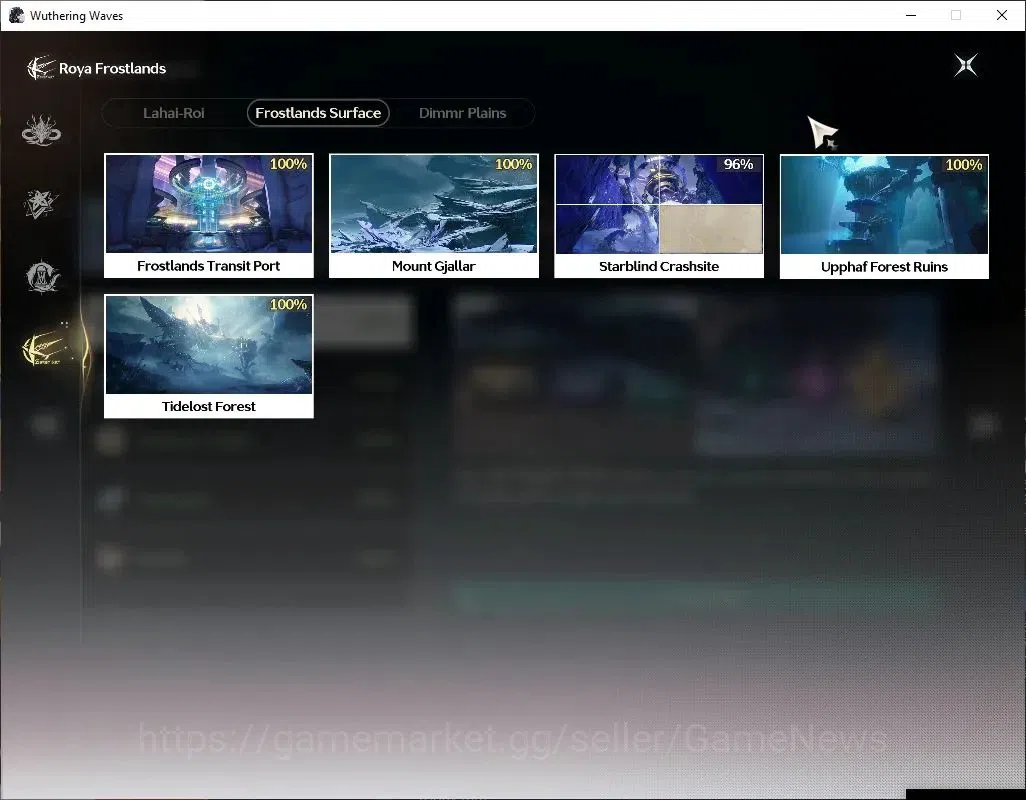Image resolution: width=1026 pixels, height=800 pixels.
Task: Click the 100% label on Tidelost Forest
Action: 289,304
